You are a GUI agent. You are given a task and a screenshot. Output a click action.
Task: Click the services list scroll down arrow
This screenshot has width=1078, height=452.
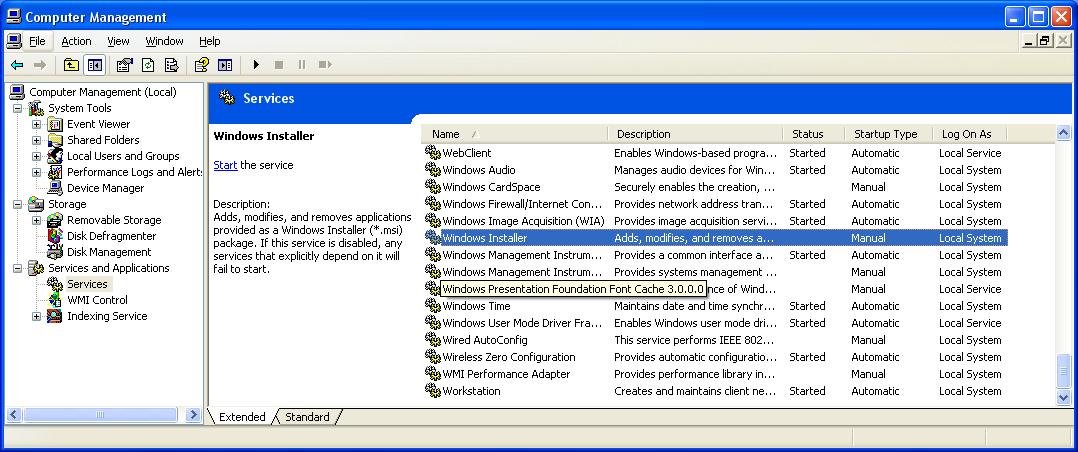point(1063,397)
